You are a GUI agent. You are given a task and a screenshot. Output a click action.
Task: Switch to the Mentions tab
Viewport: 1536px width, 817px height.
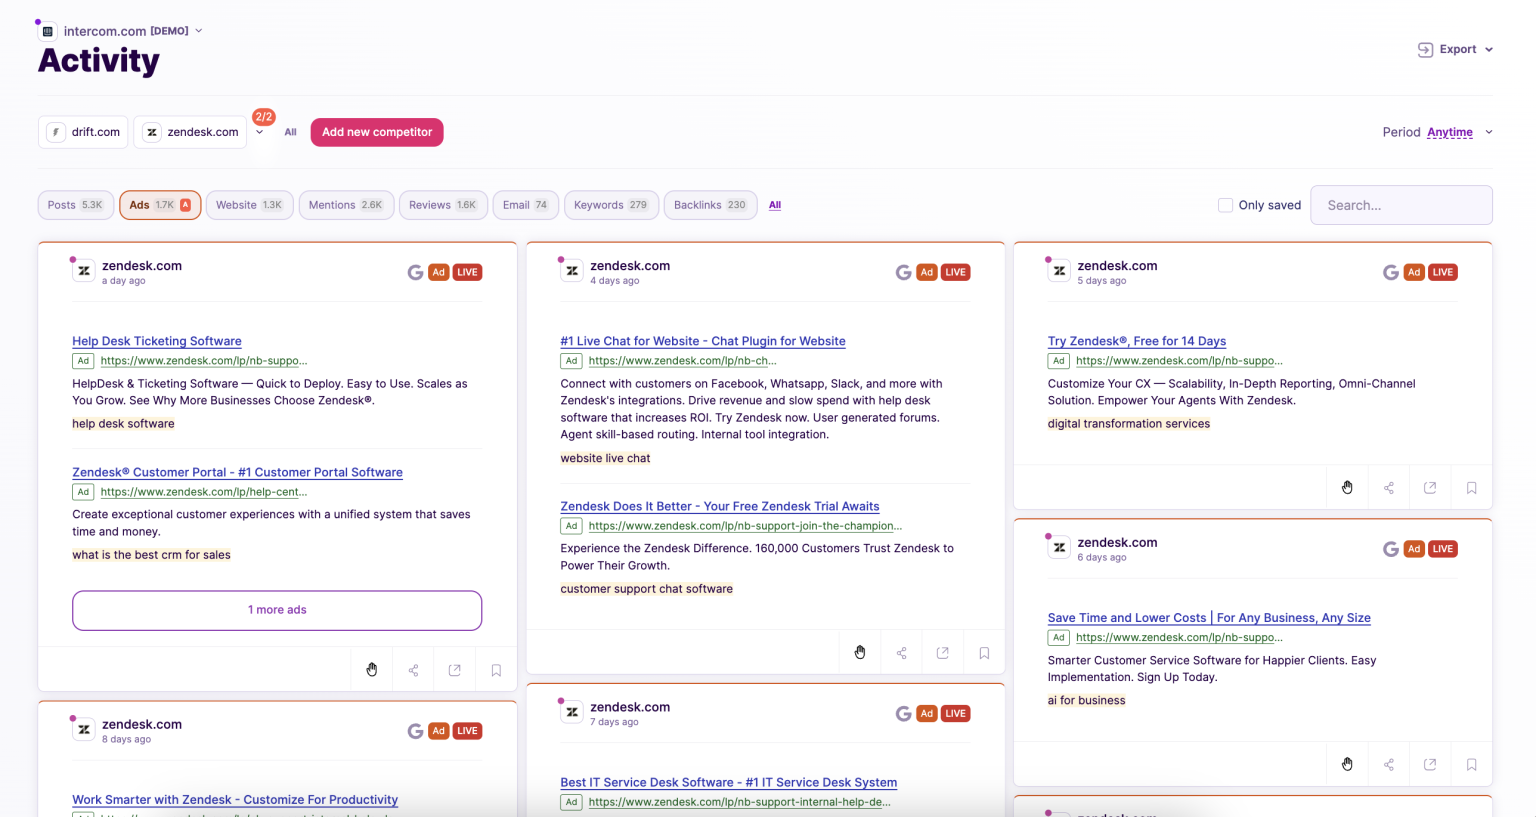(346, 204)
